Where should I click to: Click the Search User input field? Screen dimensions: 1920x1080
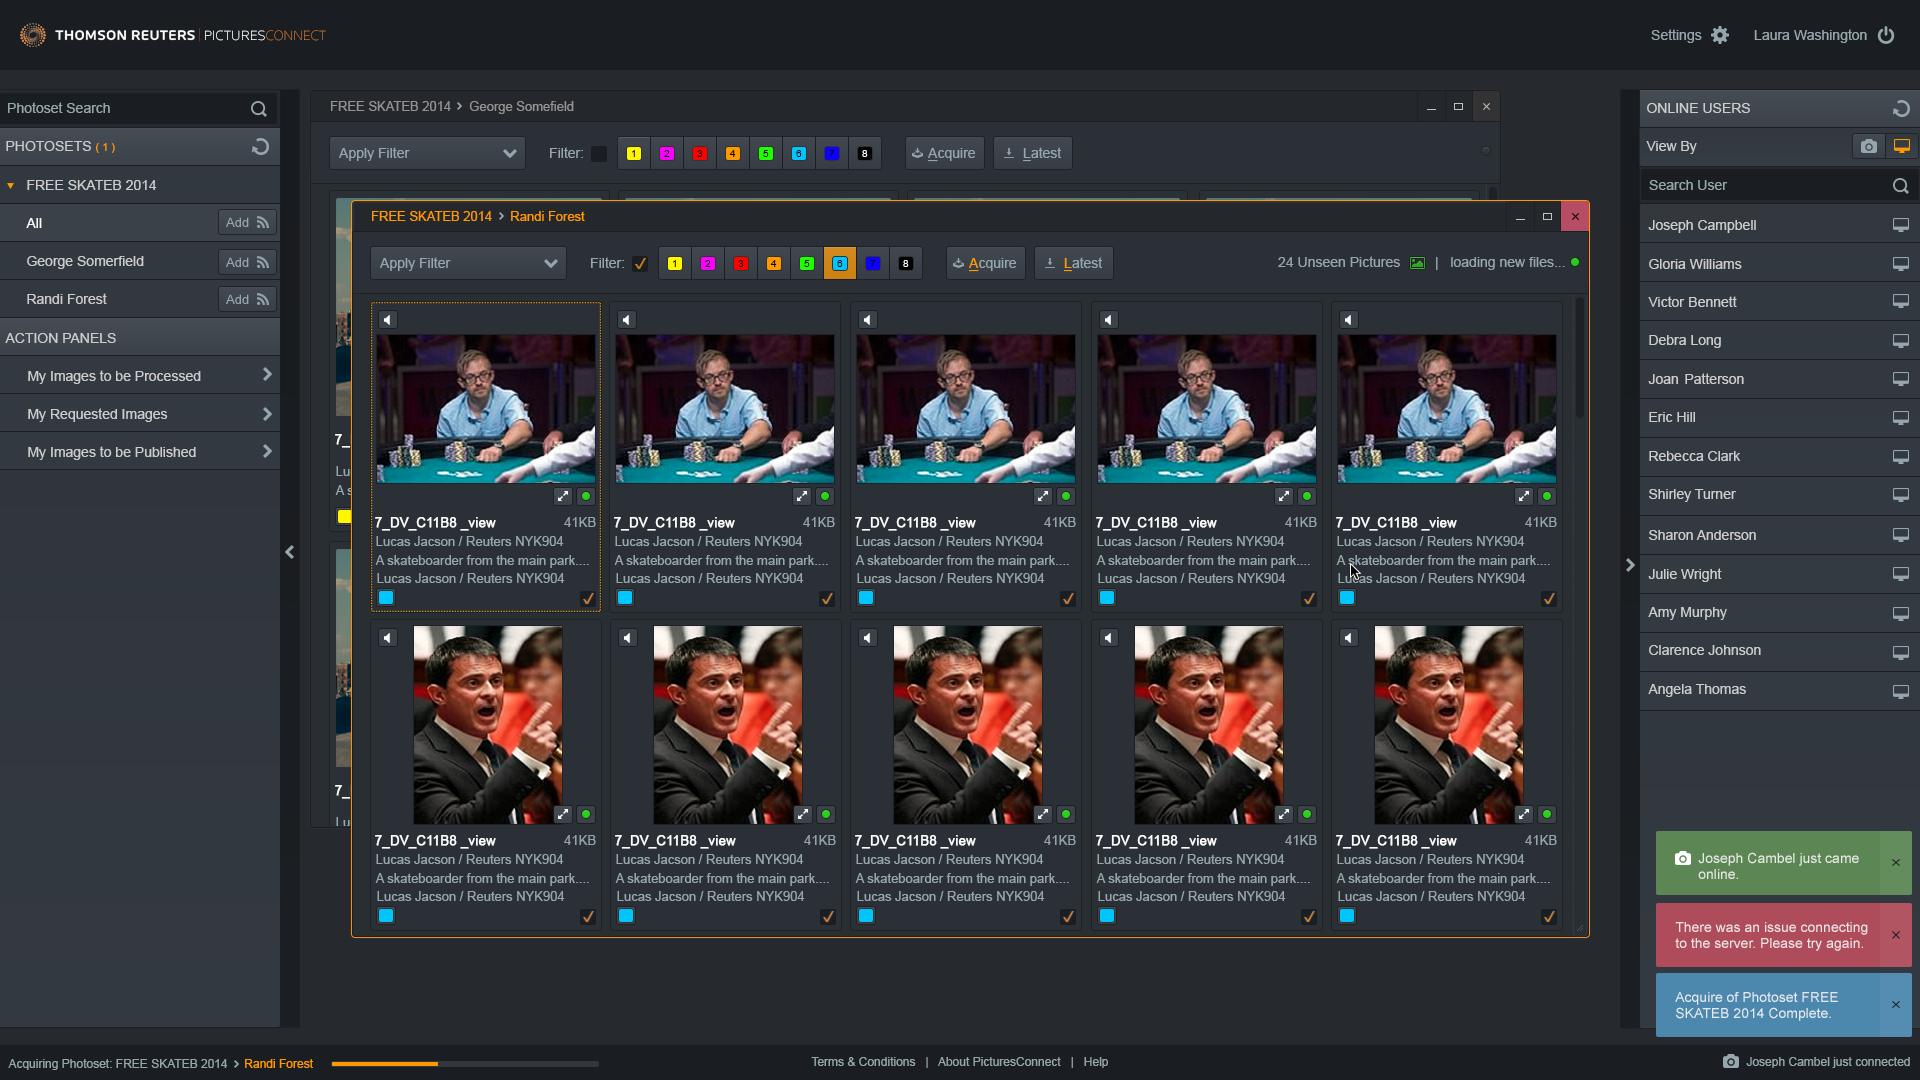click(1766, 185)
